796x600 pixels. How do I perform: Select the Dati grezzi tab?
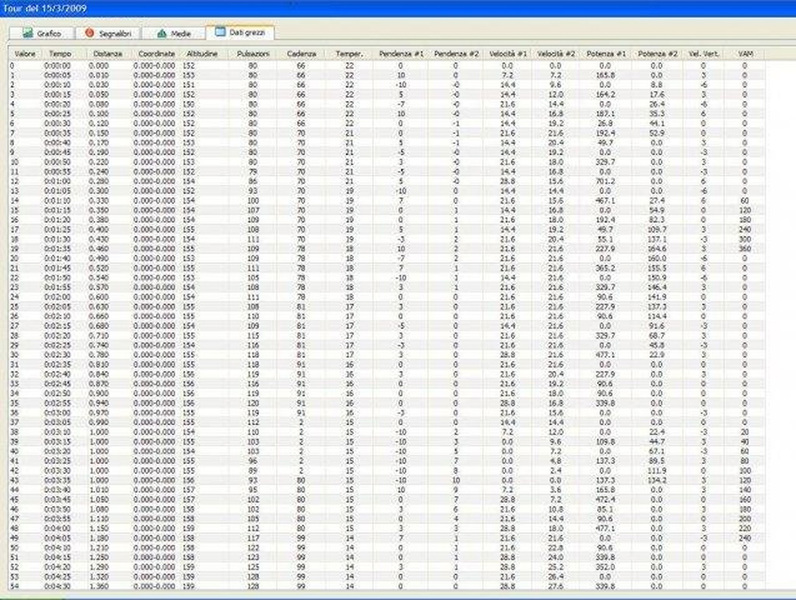240,32
